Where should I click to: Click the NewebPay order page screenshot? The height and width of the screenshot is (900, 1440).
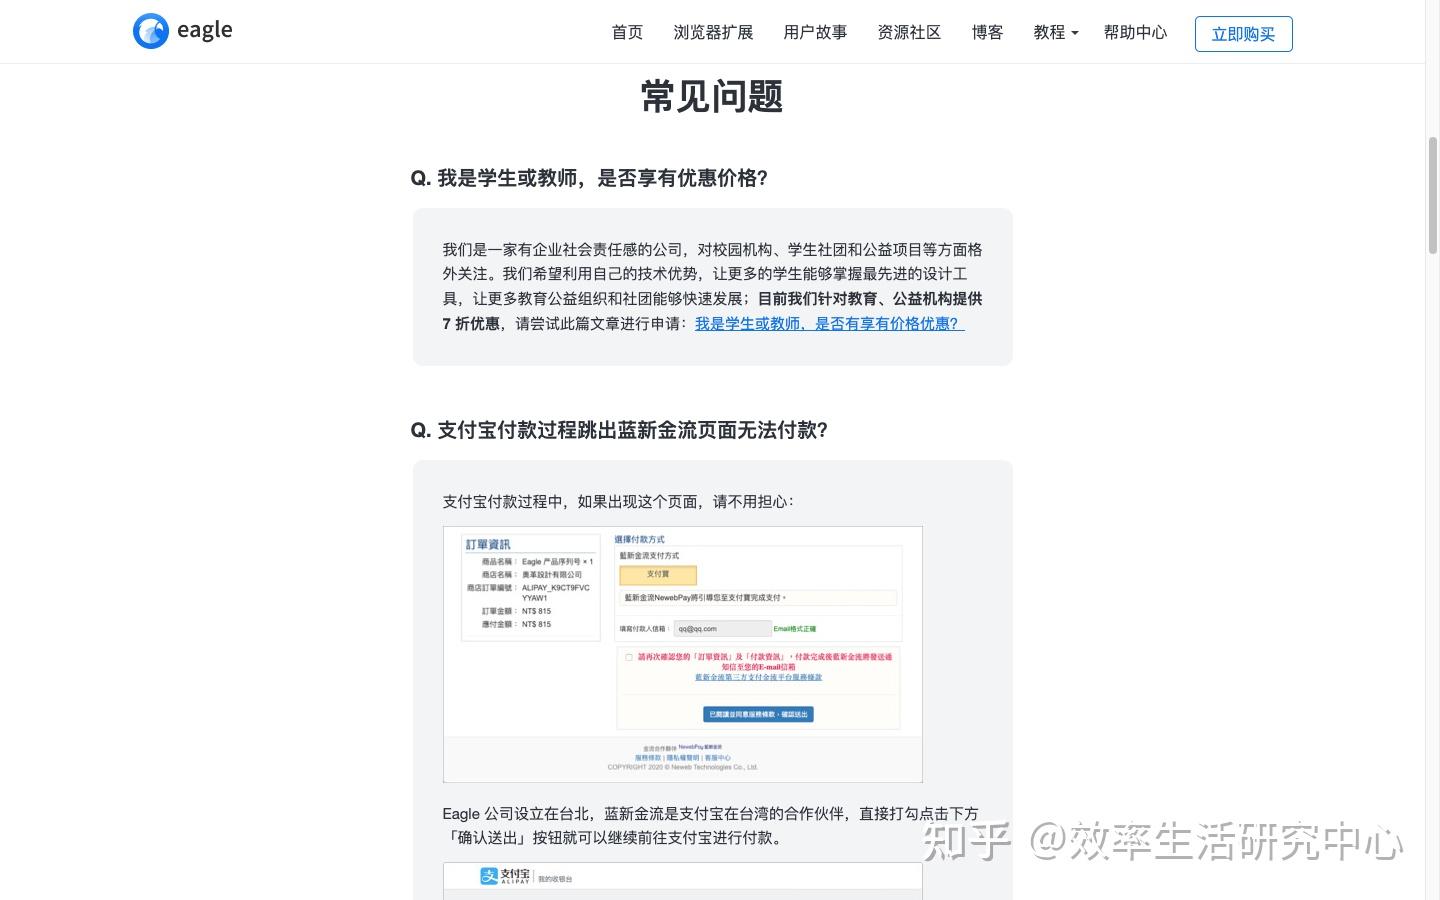click(683, 654)
